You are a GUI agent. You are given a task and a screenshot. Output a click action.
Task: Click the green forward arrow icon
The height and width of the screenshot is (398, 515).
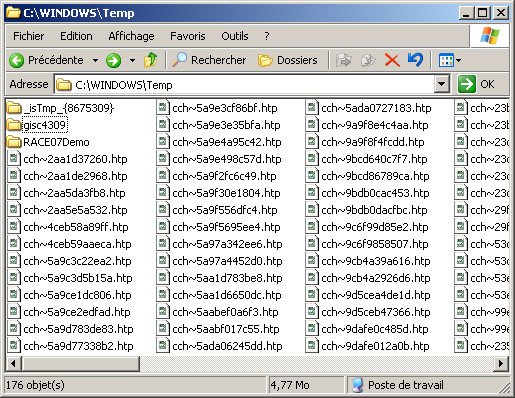click(x=113, y=61)
